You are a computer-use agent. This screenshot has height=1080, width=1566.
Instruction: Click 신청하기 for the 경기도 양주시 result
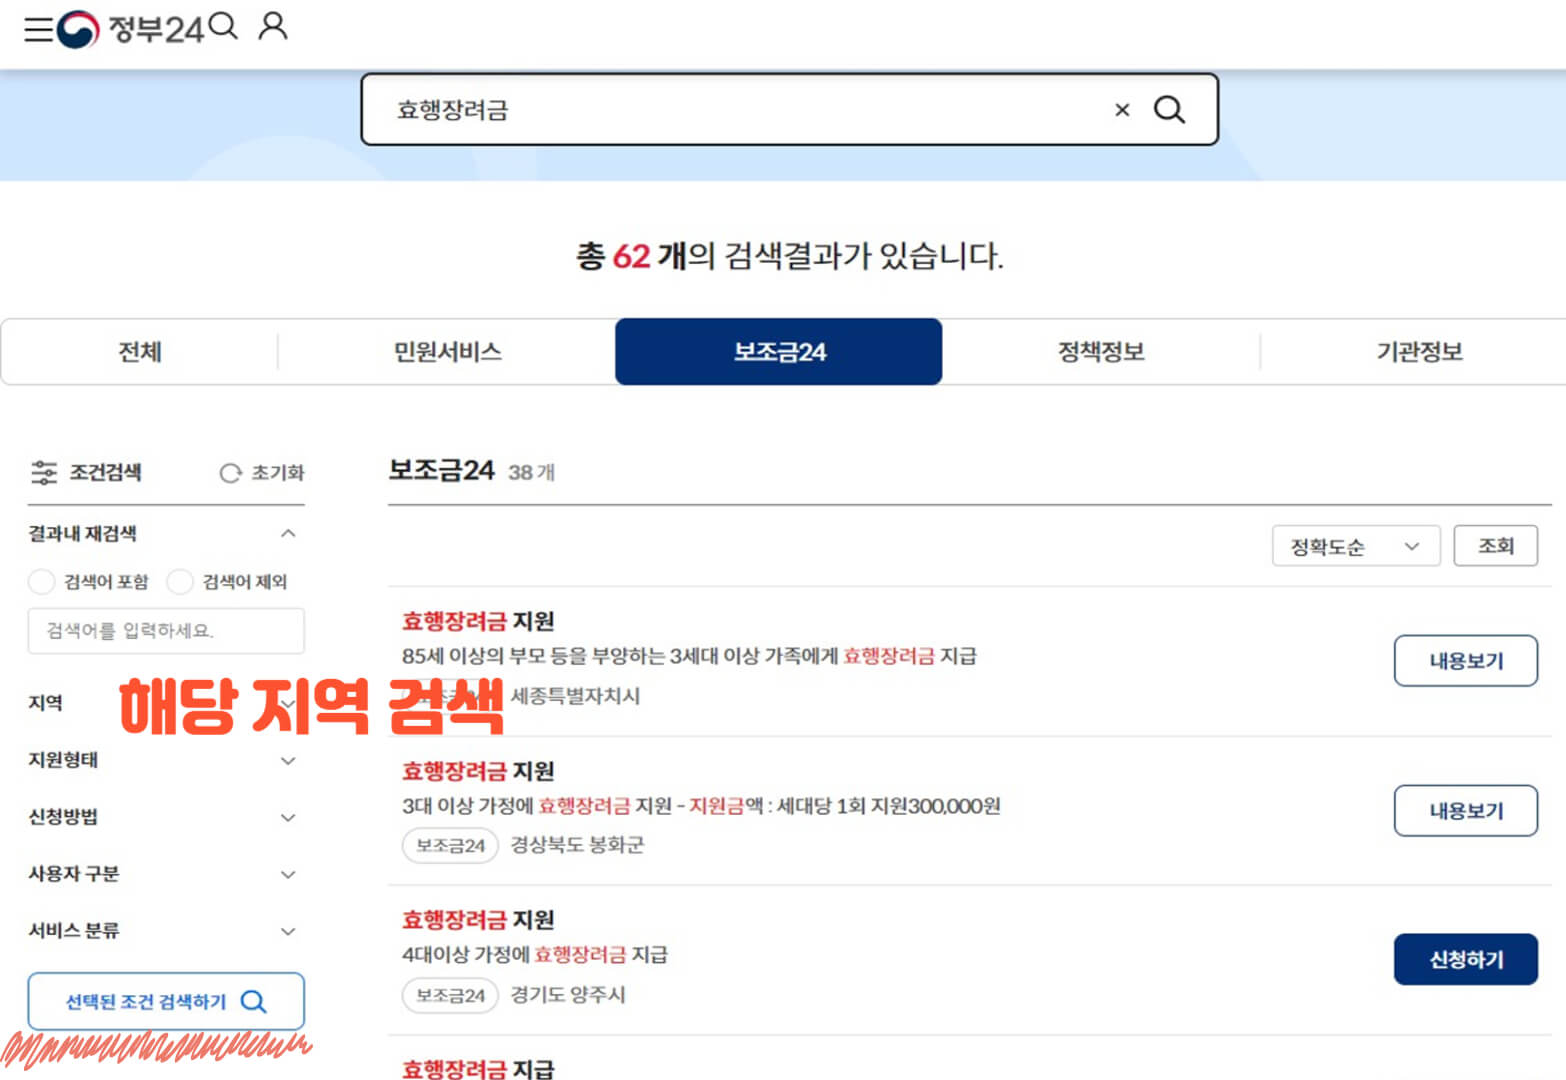pyautogui.click(x=1465, y=958)
